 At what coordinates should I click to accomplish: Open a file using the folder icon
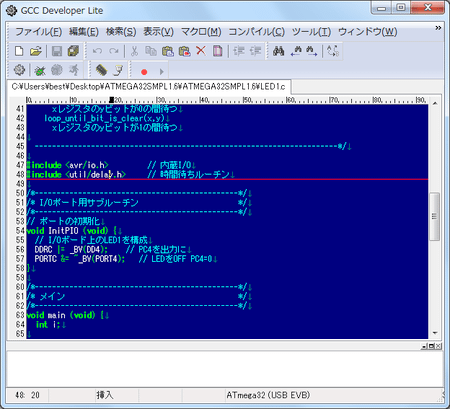(x=35, y=51)
